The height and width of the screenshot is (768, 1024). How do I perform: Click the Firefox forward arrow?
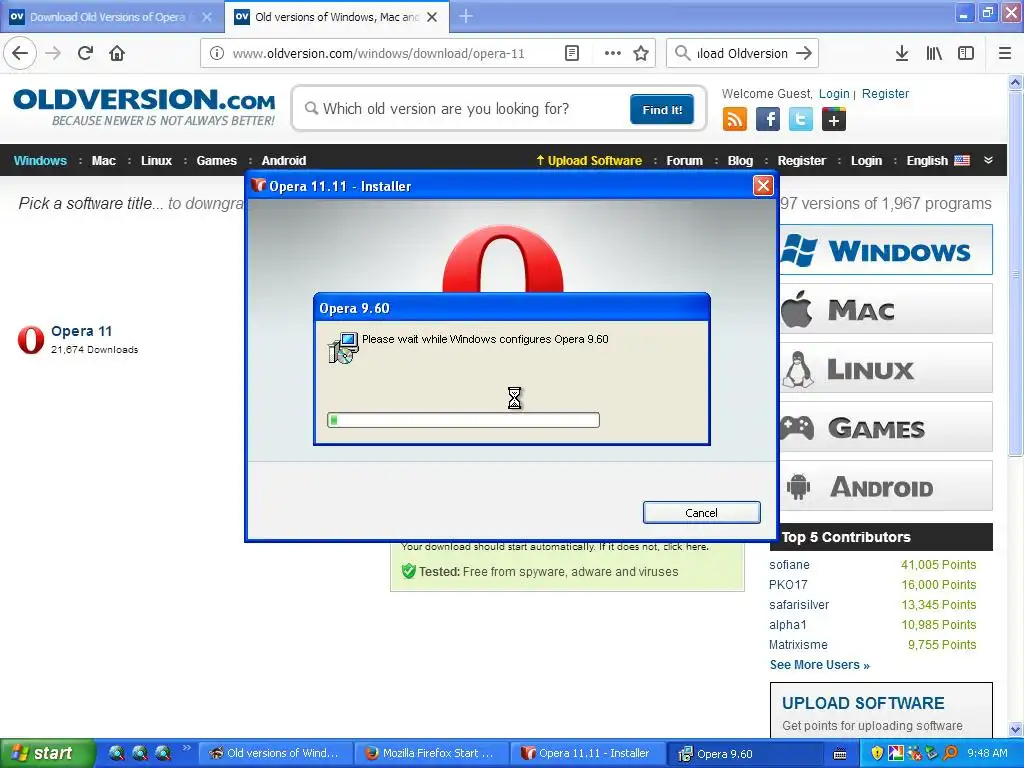coord(53,53)
